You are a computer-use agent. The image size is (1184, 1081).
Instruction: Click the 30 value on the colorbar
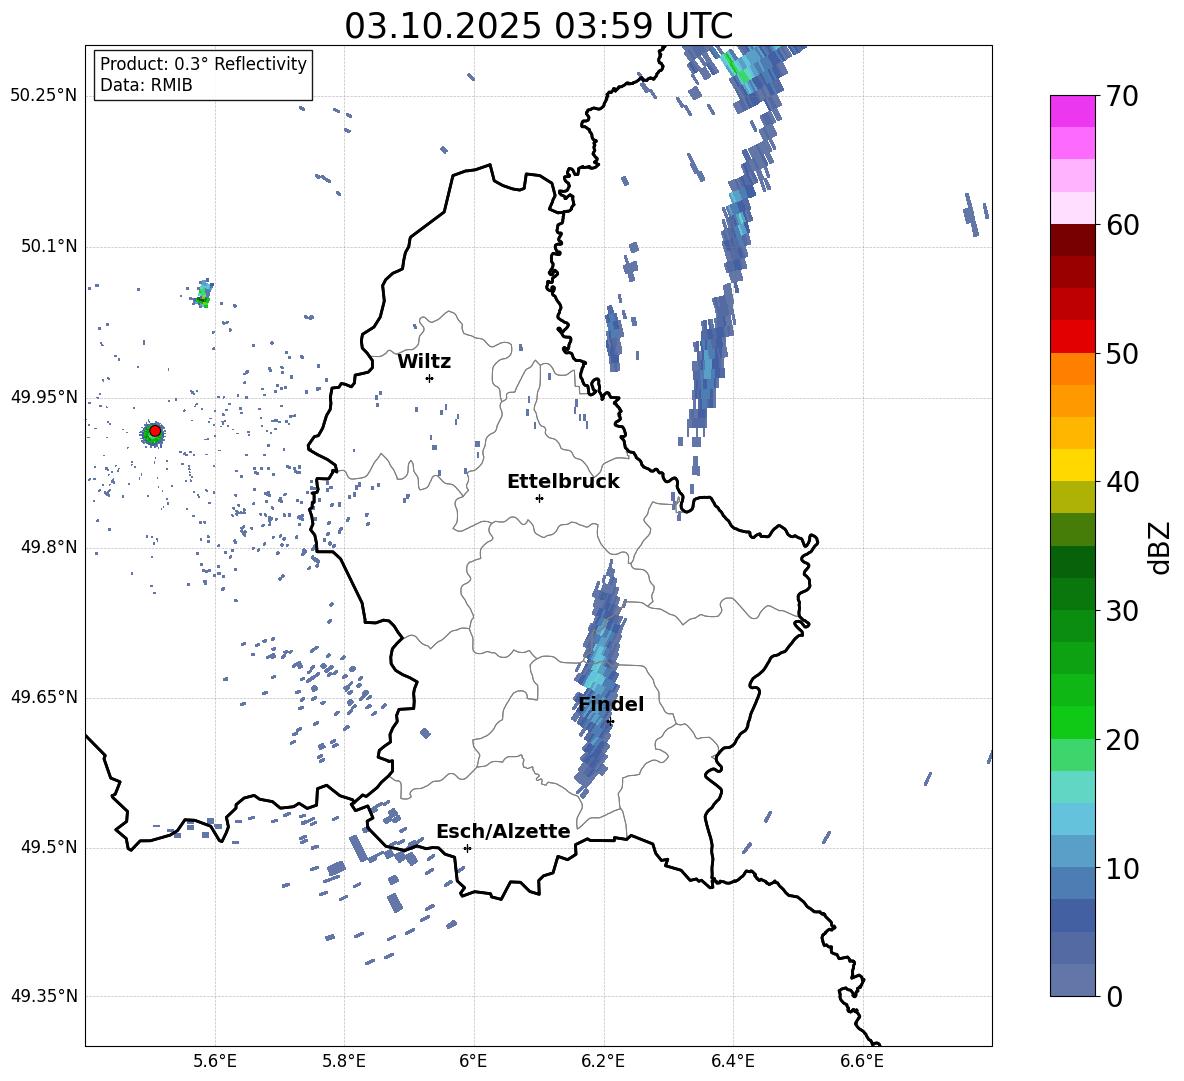click(1122, 610)
